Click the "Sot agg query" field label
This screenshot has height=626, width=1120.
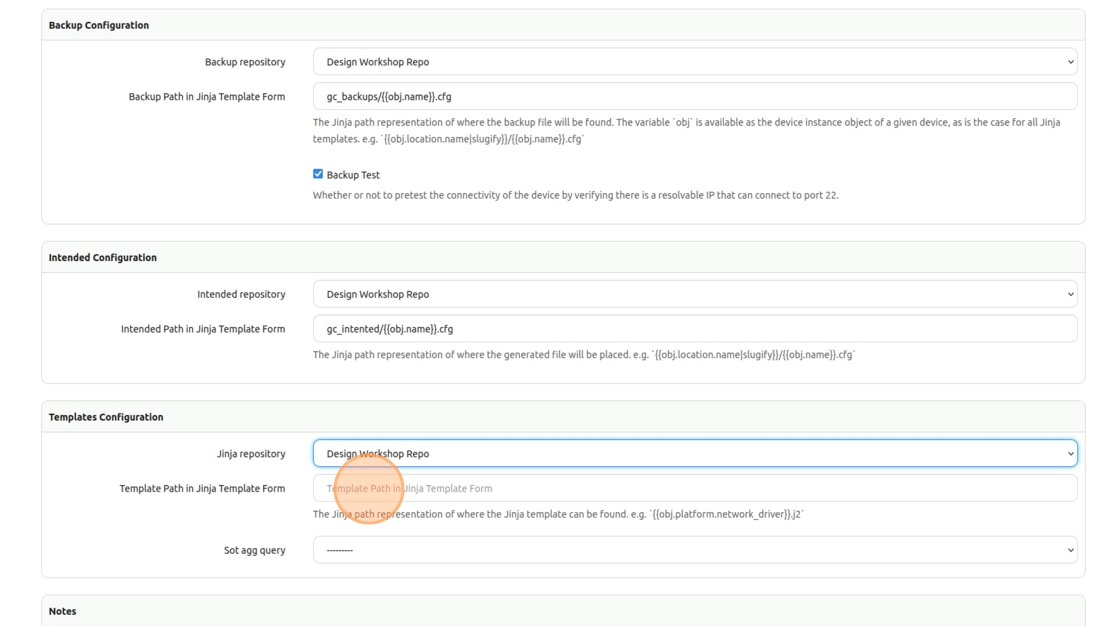click(x=254, y=550)
